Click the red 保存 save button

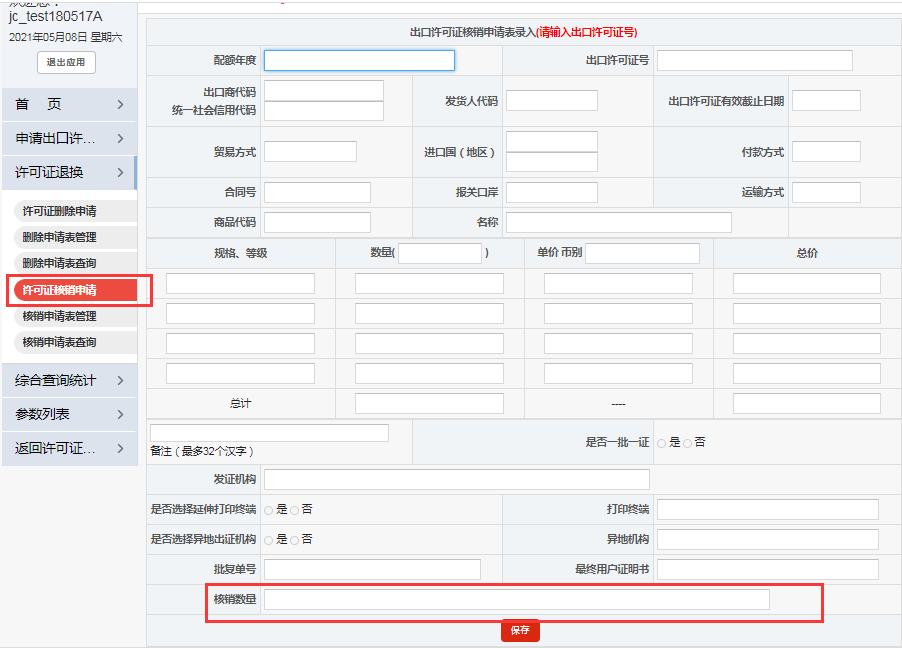[x=519, y=630]
